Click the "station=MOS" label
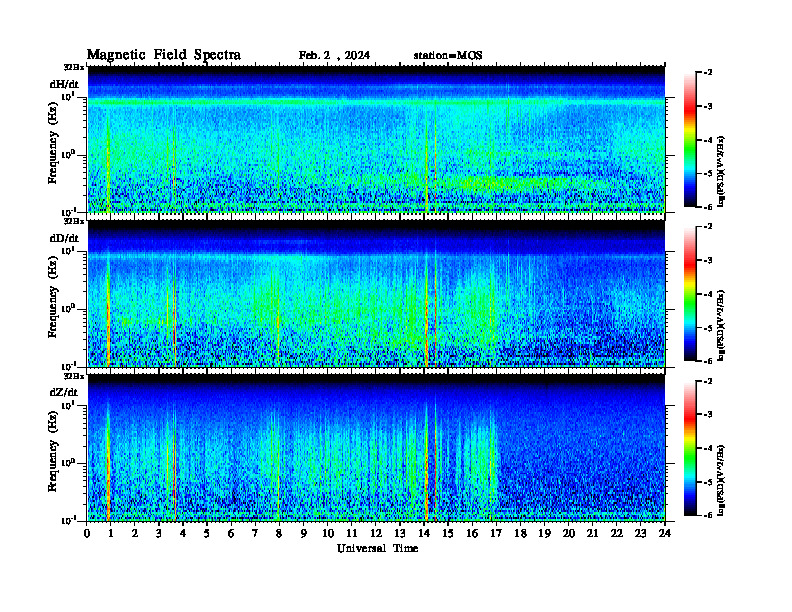The image size is (792, 612). [x=448, y=56]
